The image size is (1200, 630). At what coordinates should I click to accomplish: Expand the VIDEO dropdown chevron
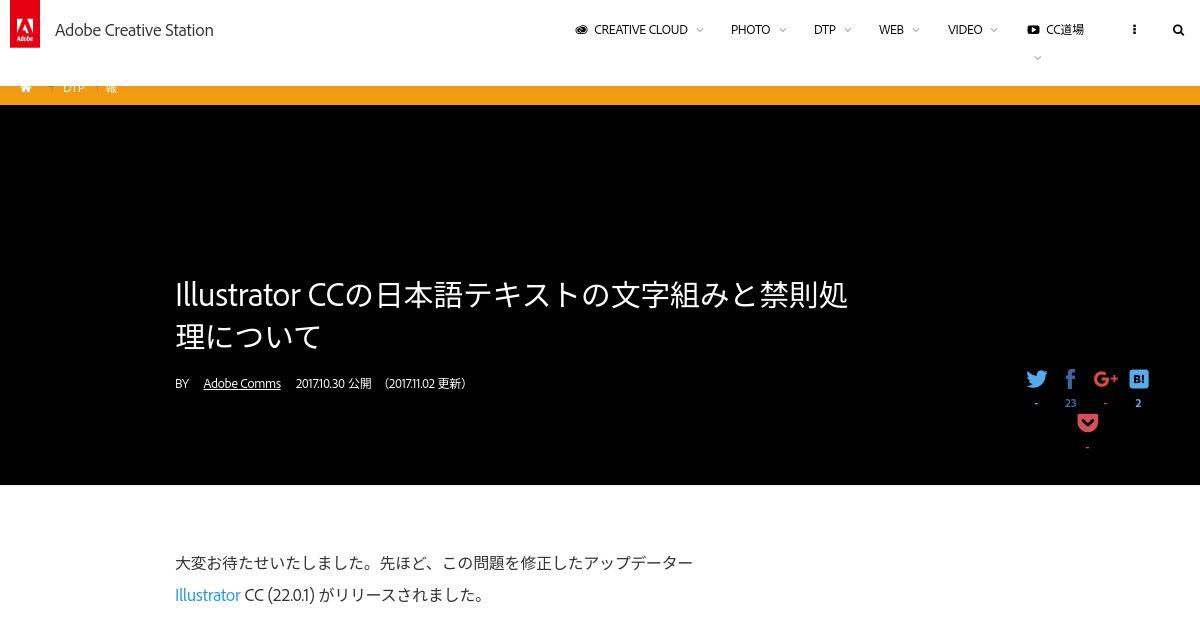pos(994,30)
